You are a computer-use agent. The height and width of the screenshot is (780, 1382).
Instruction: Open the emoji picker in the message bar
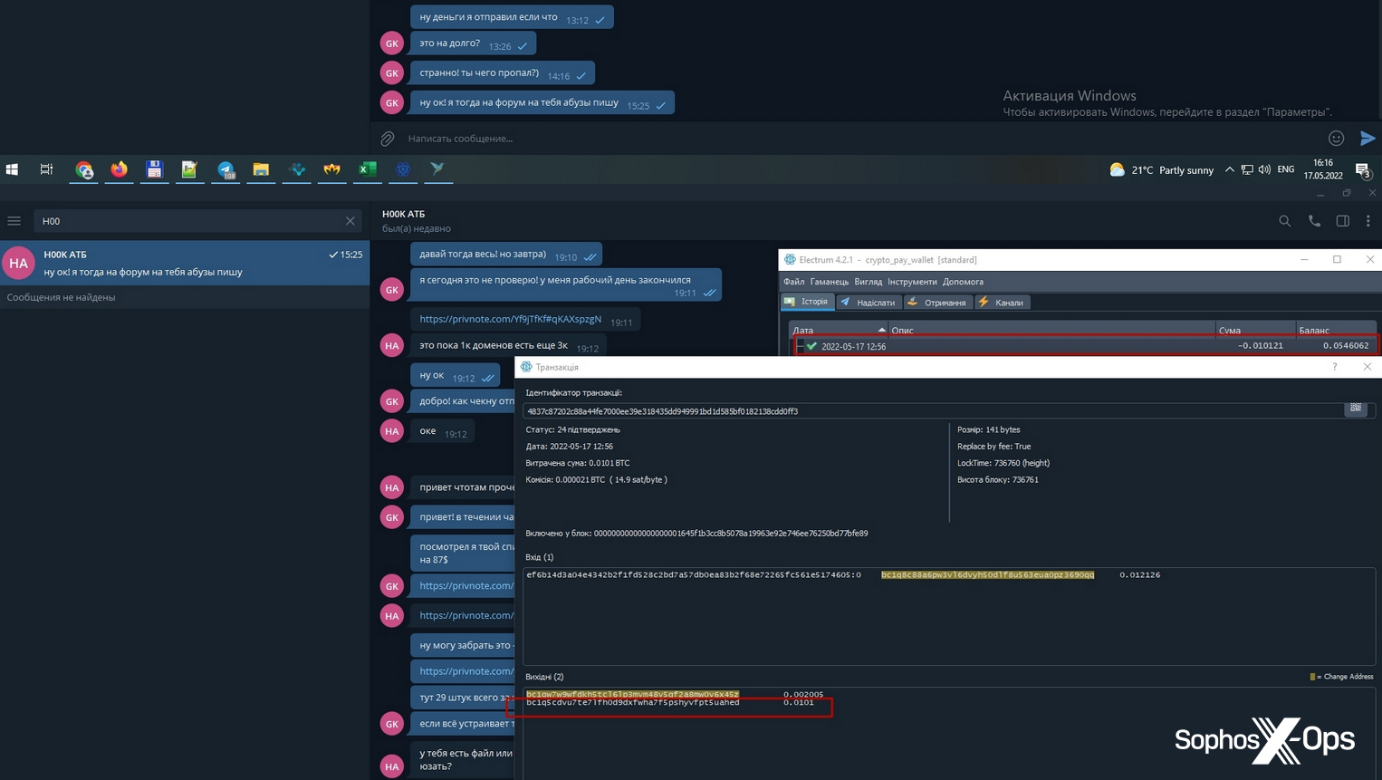point(1335,138)
